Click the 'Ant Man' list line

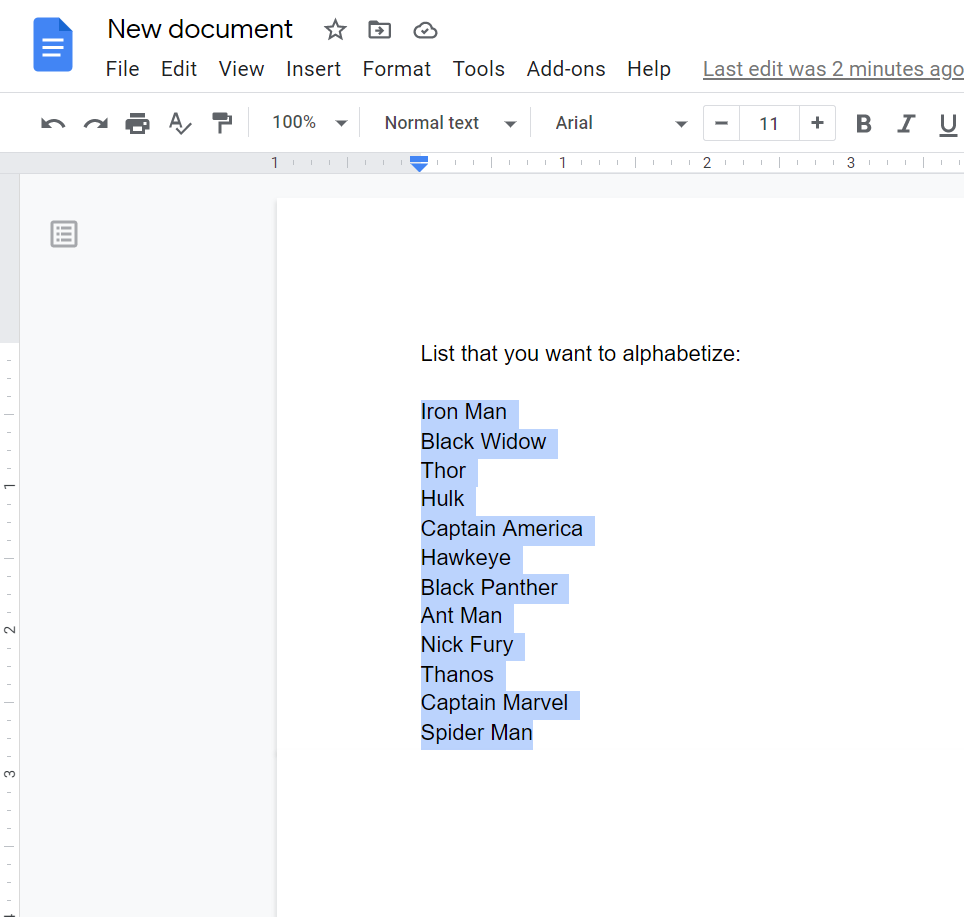pyautogui.click(x=461, y=616)
